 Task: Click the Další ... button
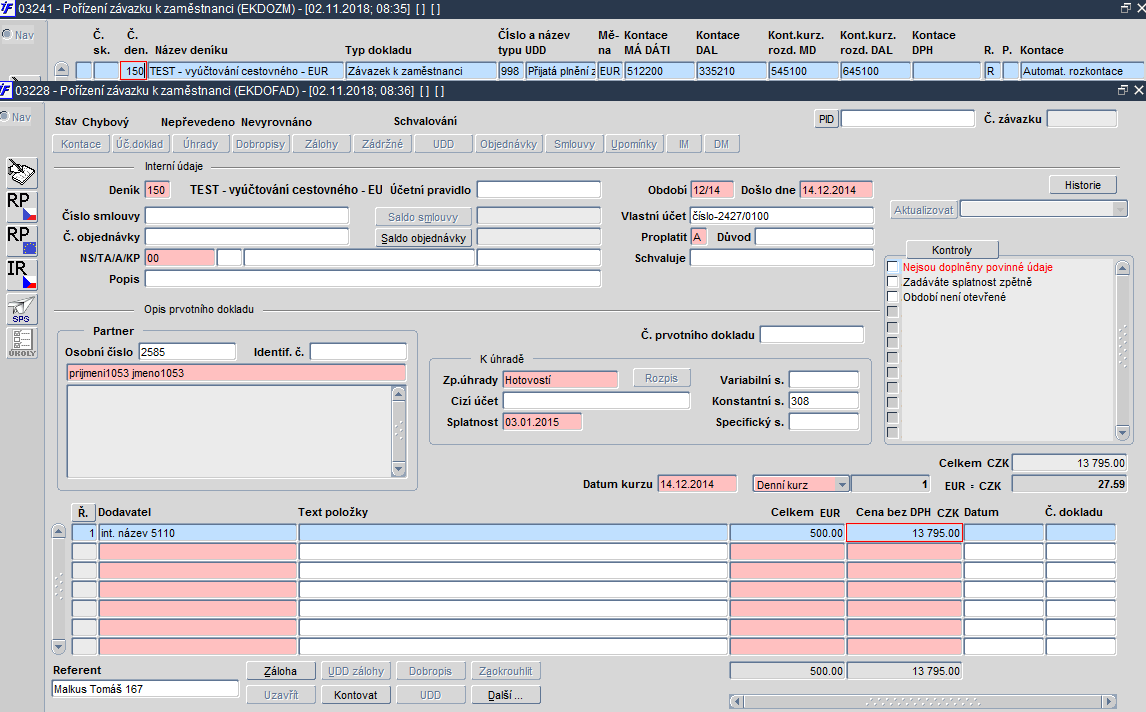coord(506,694)
